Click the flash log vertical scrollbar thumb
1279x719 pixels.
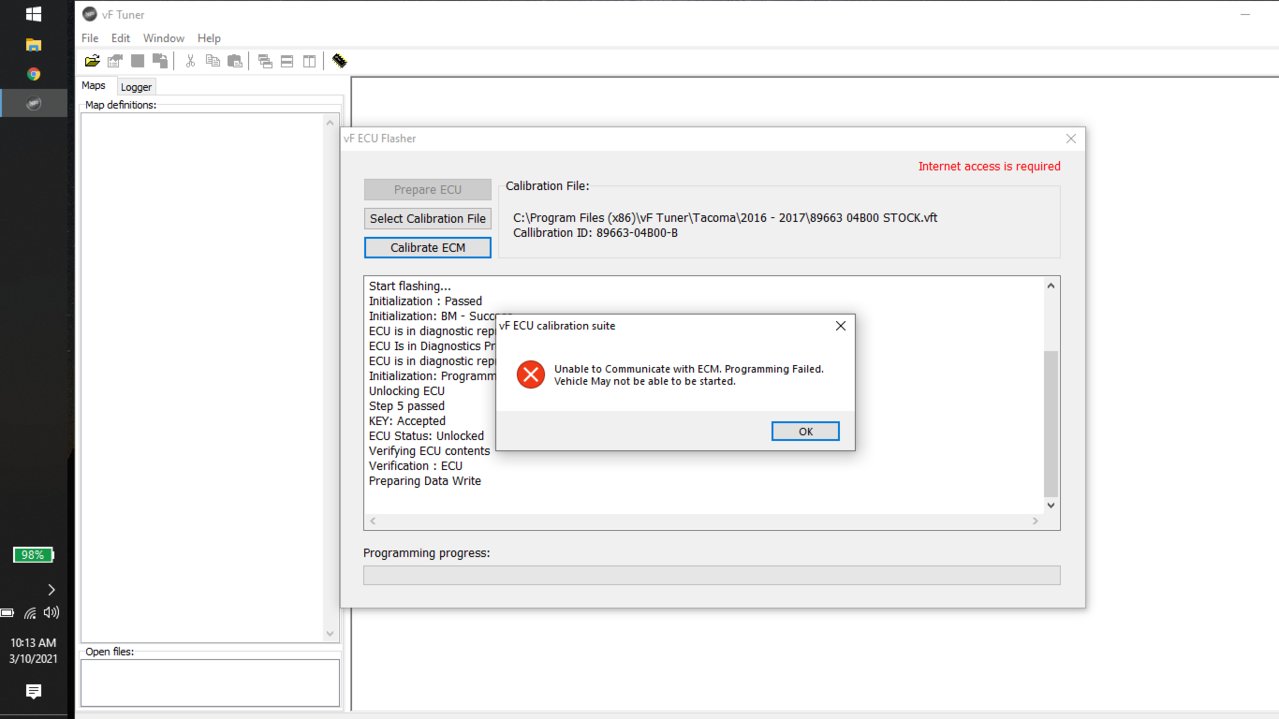click(x=1050, y=423)
